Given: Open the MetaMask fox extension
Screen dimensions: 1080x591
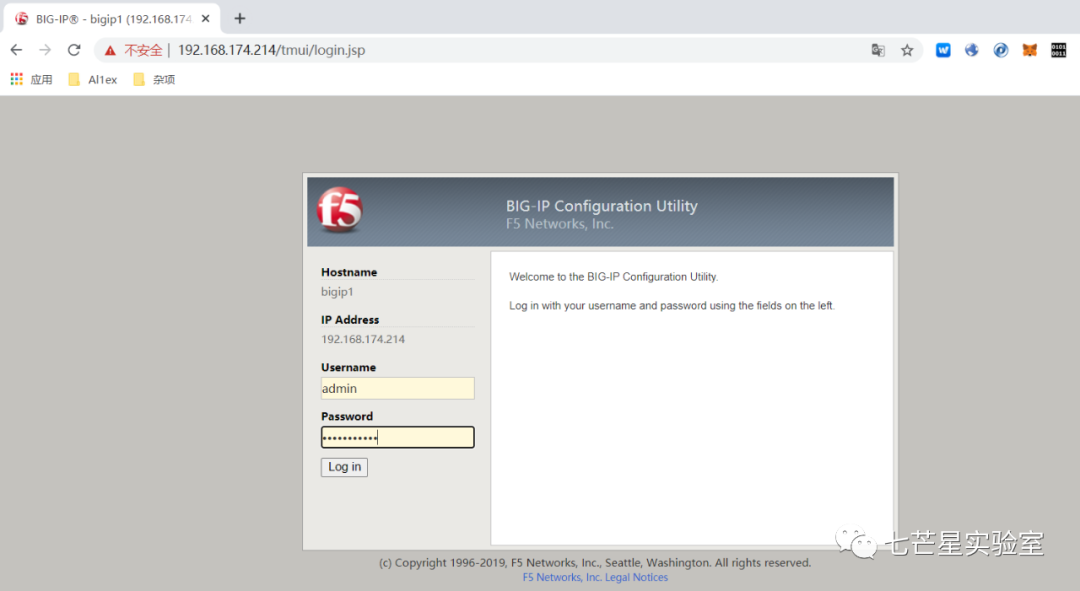Looking at the screenshot, I should (1030, 50).
